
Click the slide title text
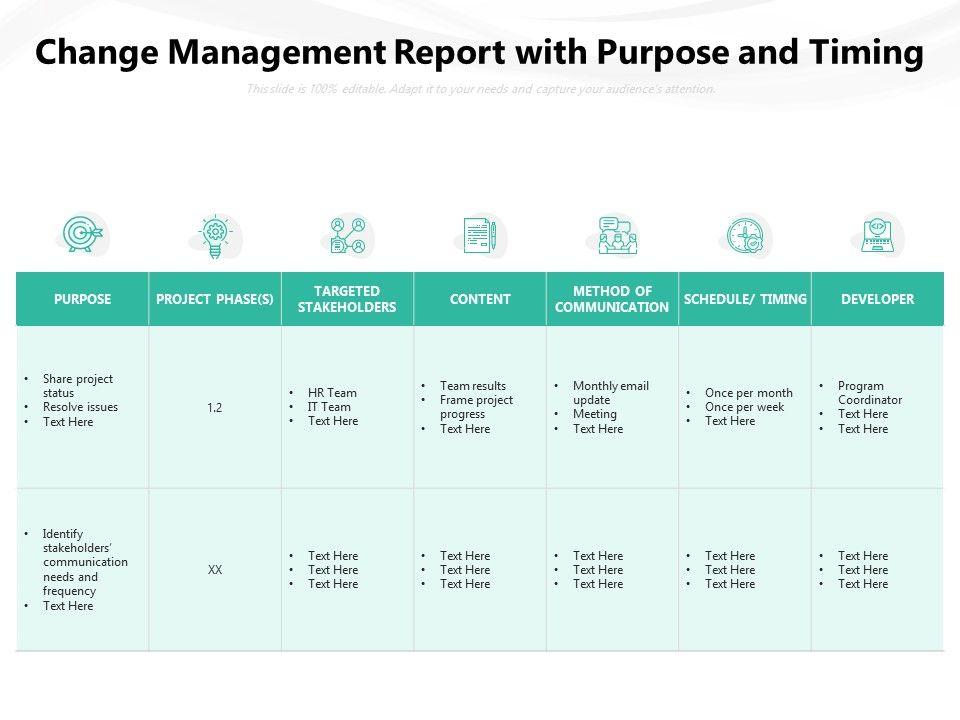coord(479,52)
